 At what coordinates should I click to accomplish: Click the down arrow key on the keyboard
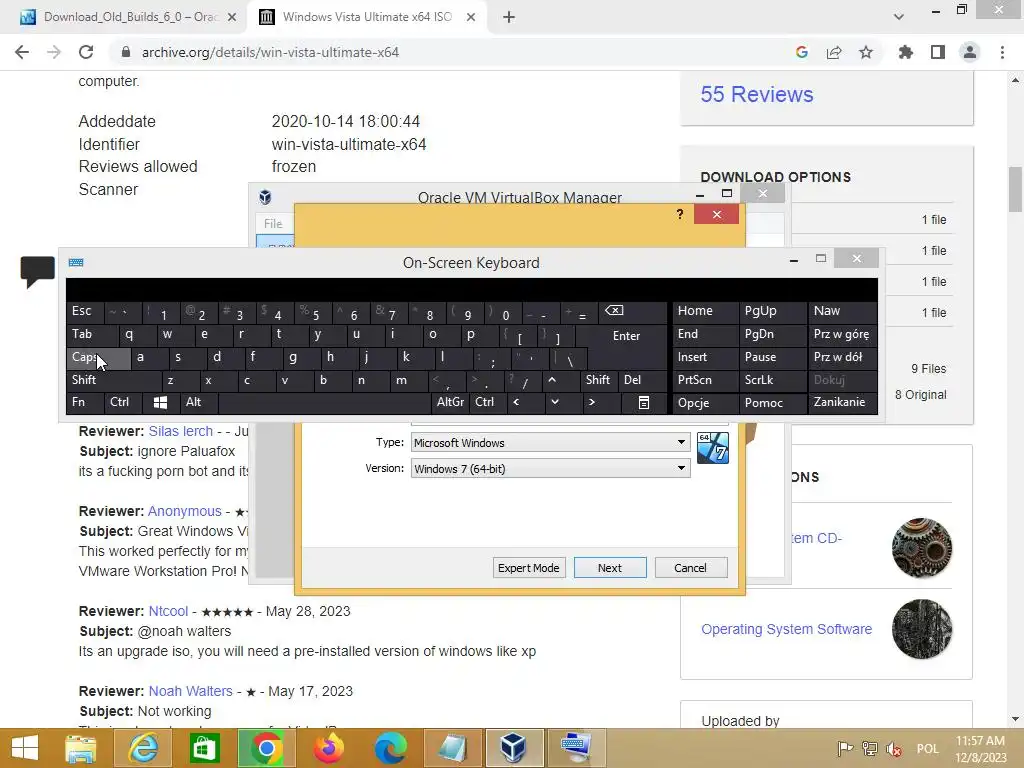click(555, 402)
